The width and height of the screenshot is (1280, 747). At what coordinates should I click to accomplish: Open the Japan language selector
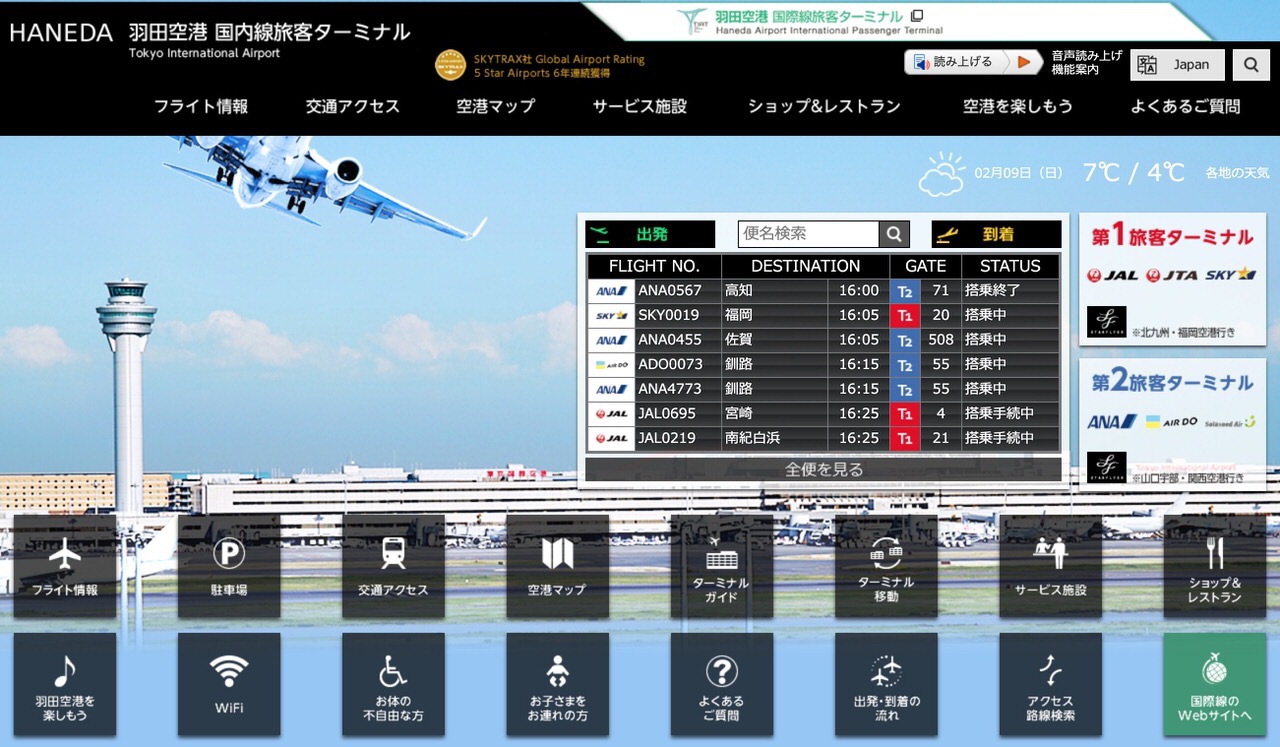point(1177,65)
